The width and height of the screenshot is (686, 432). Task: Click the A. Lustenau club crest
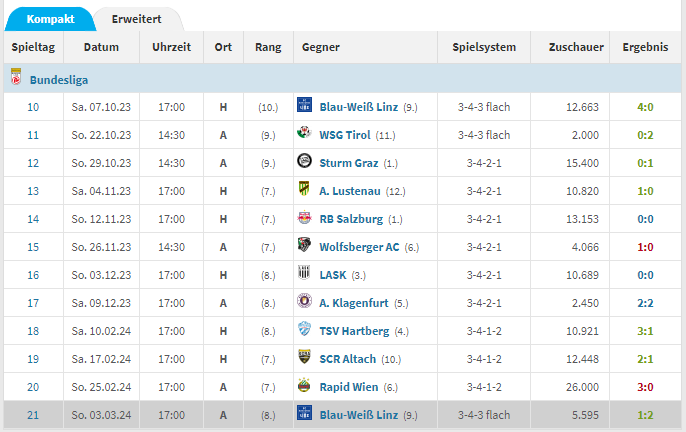point(305,190)
